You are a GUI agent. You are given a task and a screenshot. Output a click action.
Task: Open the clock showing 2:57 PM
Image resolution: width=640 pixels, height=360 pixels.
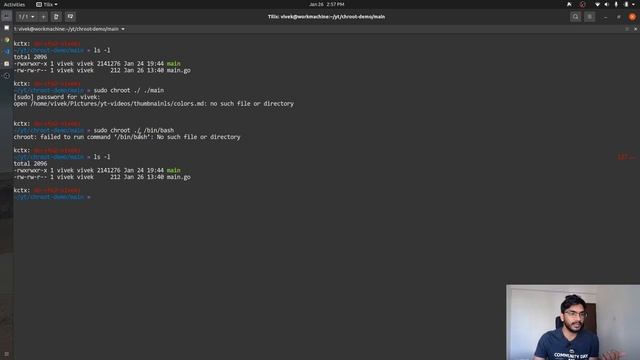[327, 4]
